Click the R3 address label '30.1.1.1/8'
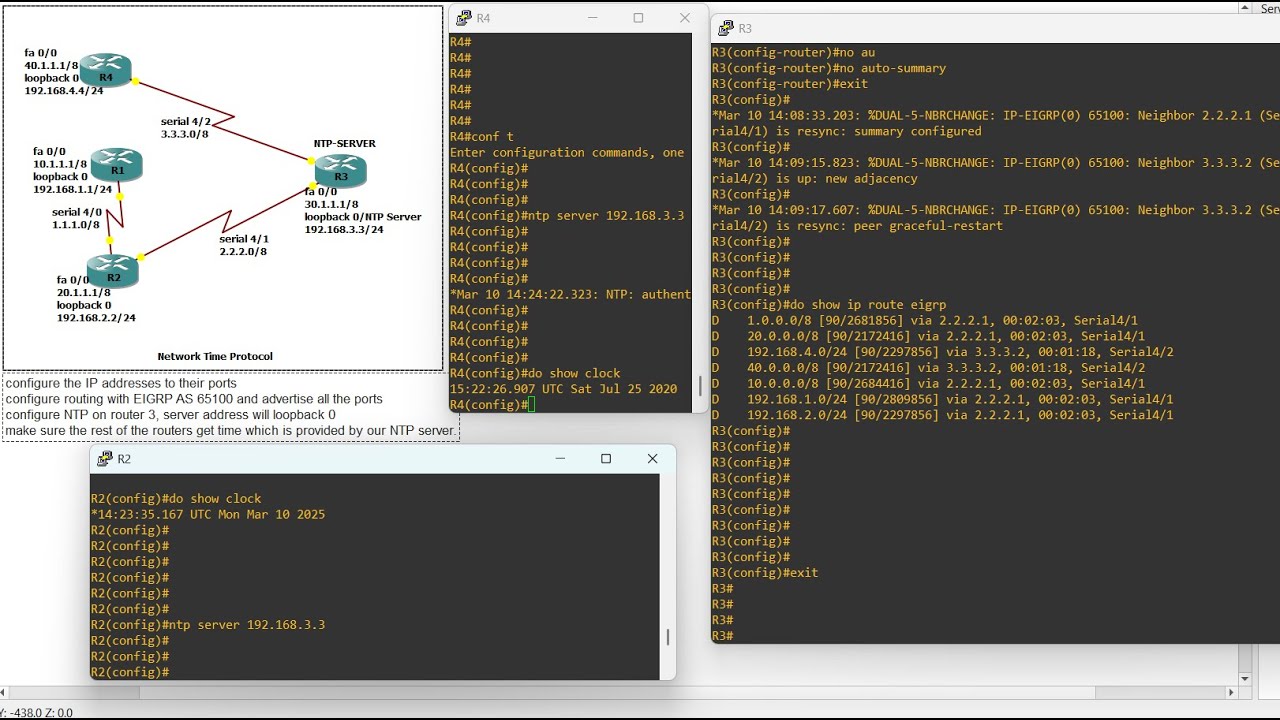Viewport: 1280px width, 720px height. [x=332, y=204]
